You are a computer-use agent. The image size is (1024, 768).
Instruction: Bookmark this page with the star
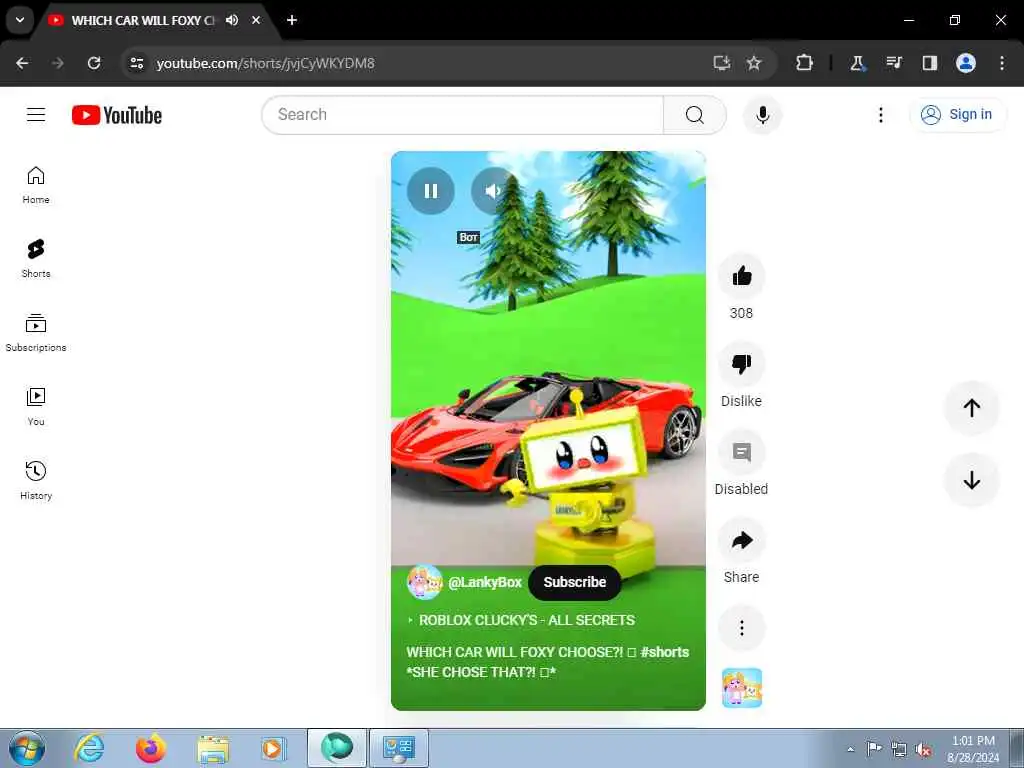(754, 63)
